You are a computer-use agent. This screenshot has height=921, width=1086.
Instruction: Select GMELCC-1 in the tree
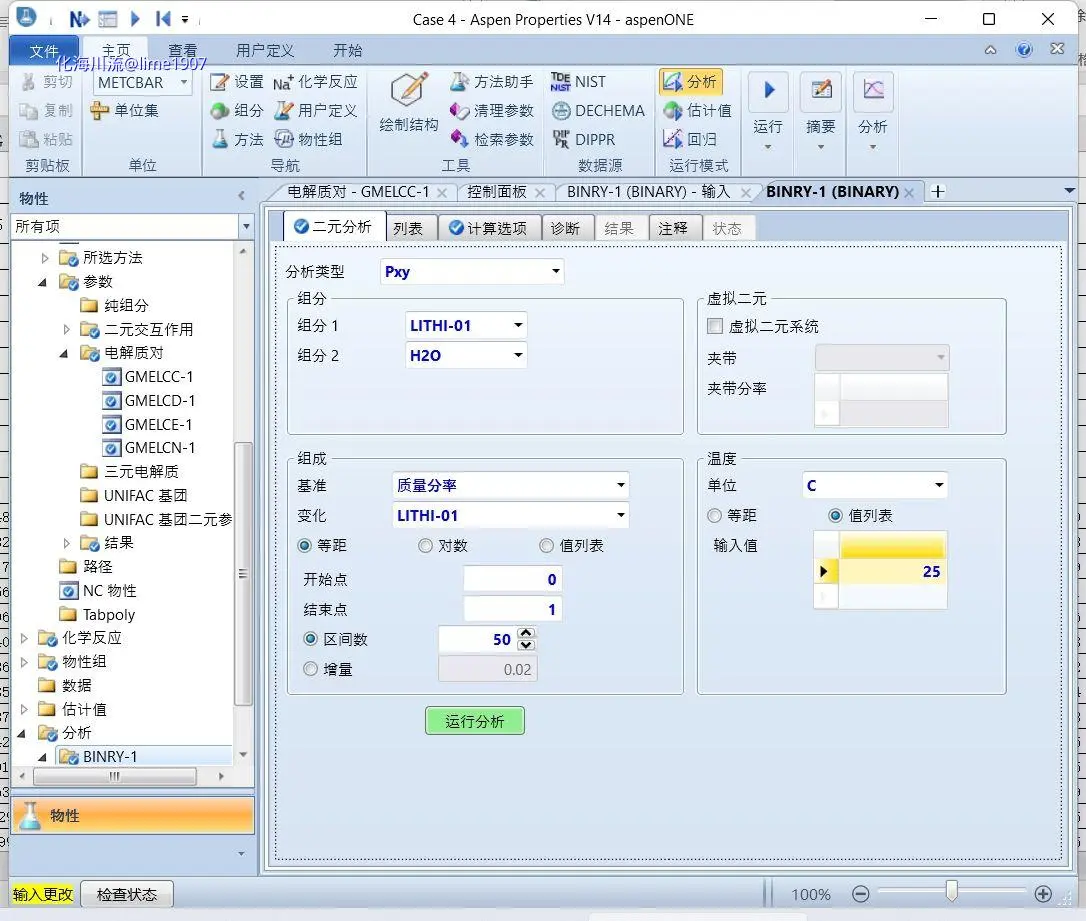click(158, 377)
